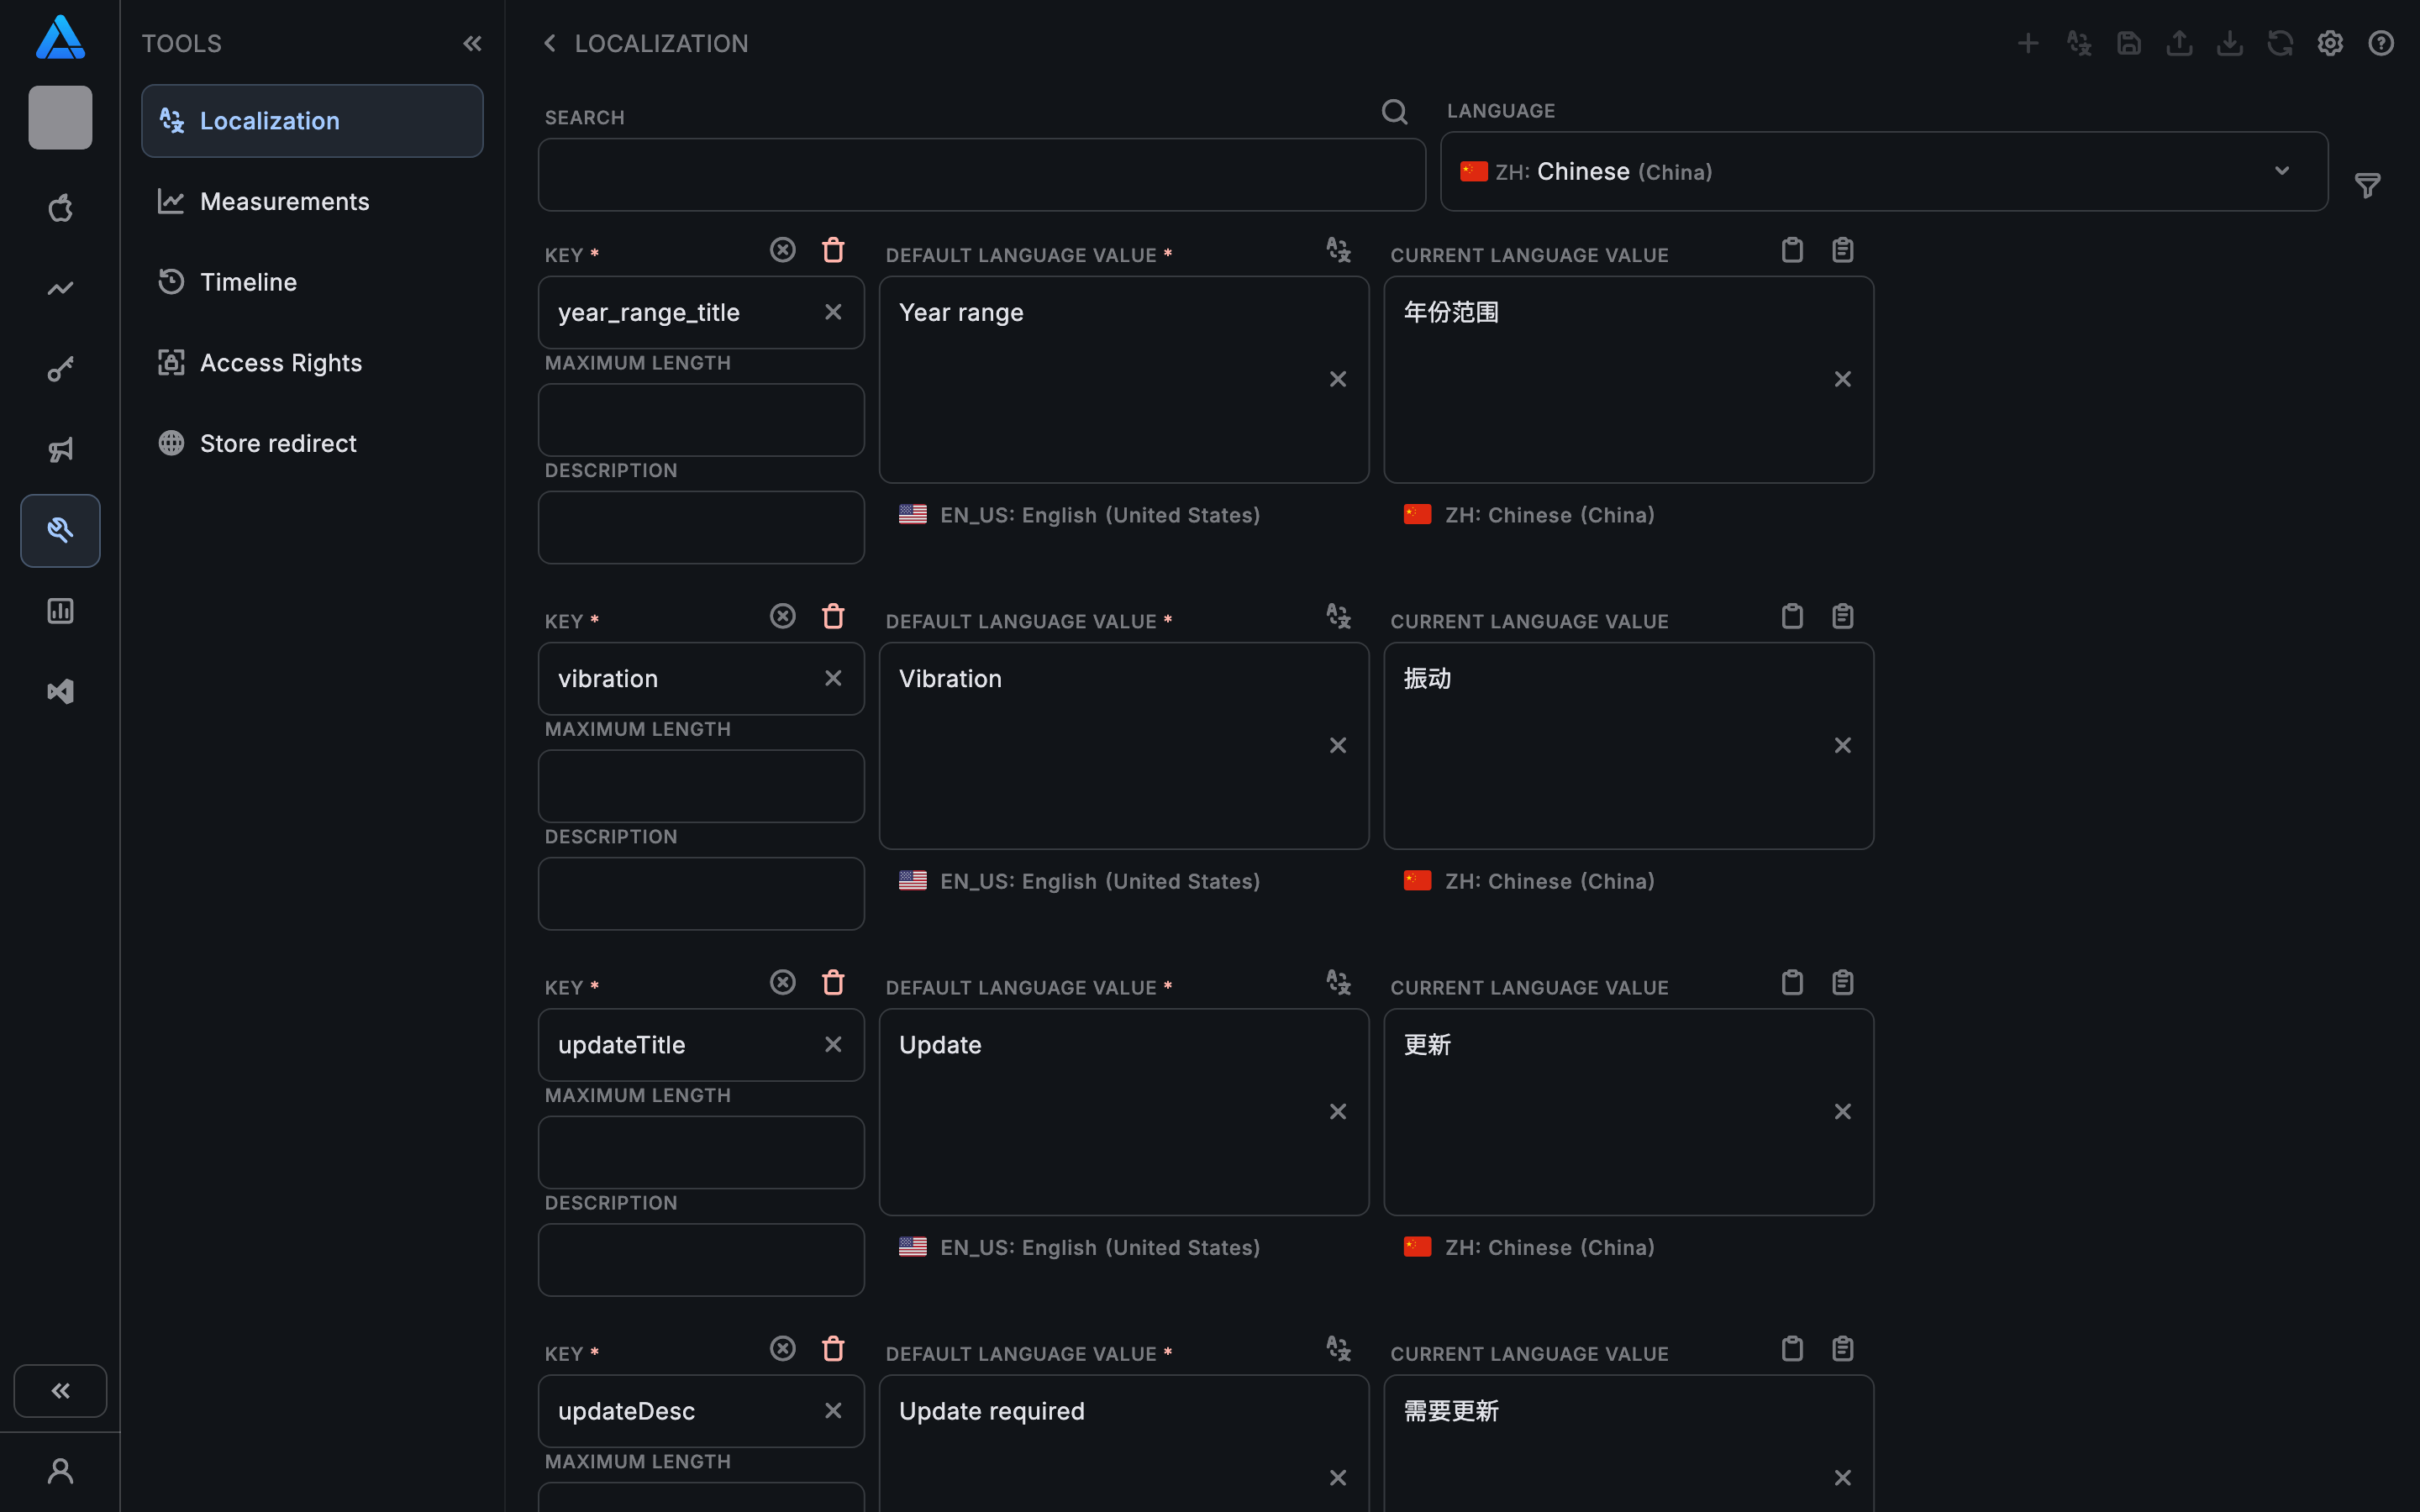The image size is (2420, 1512).
Task: Open the language dropdown showing Chinese
Action: 1883,172
